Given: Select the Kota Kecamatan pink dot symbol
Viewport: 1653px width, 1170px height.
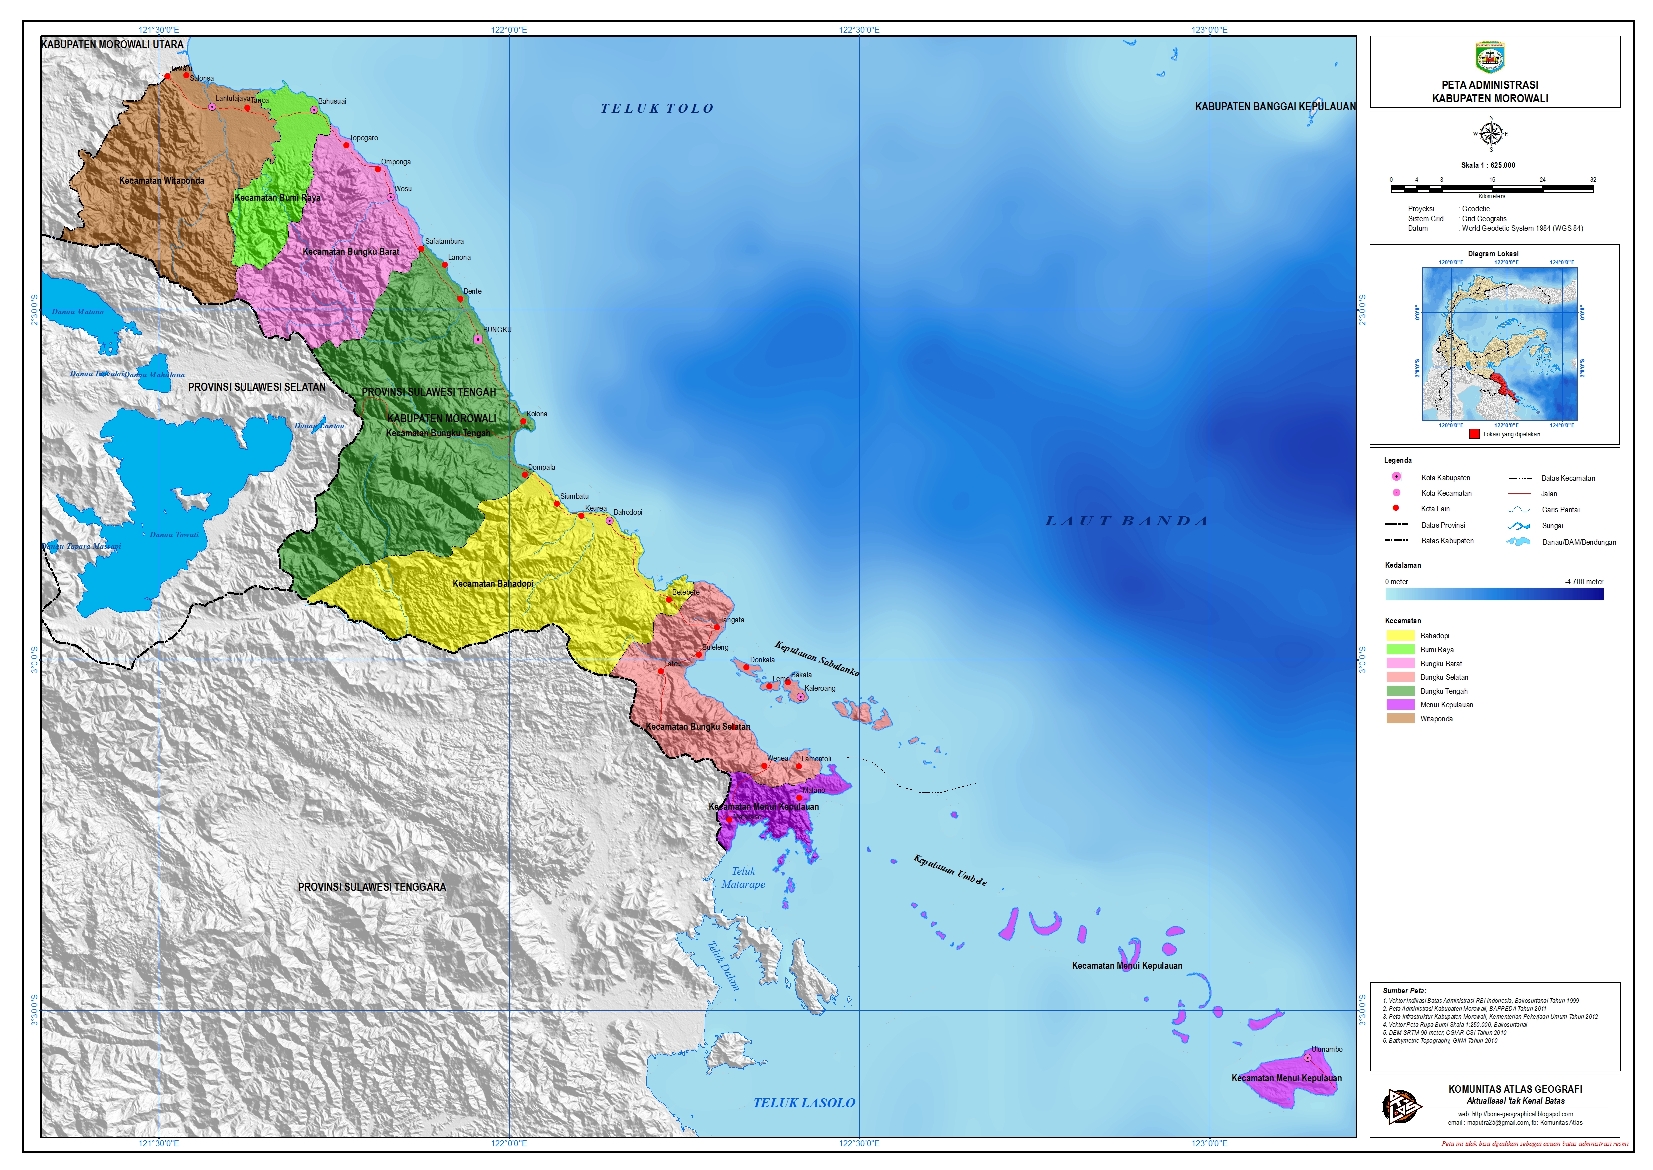Looking at the screenshot, I should coord(1396,493).
